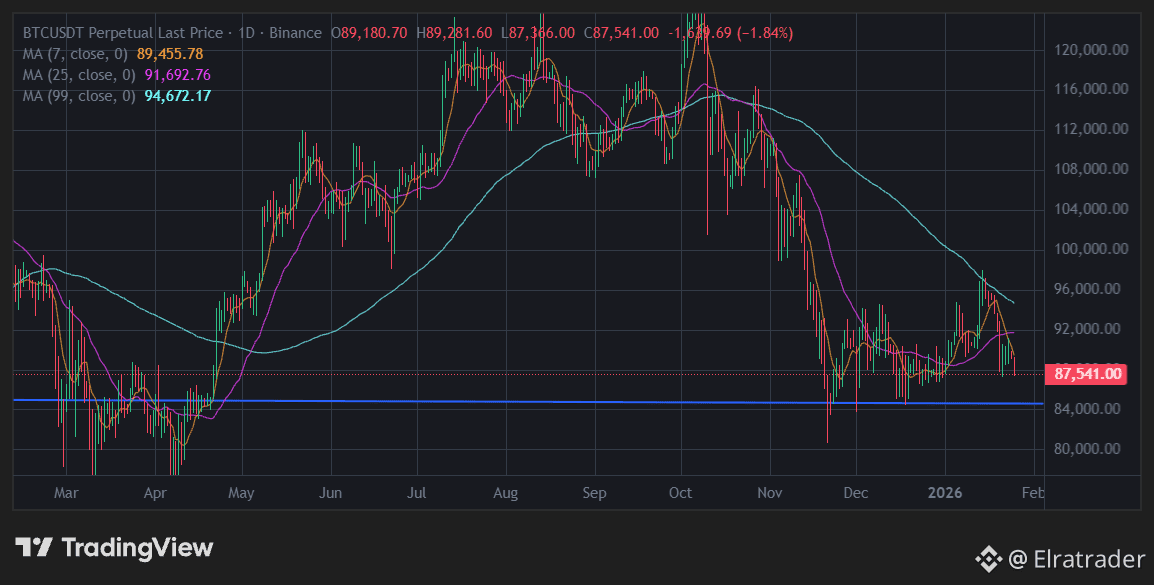Screen dimensions: 1154x585
Task: Click the Jun label on time axis
Action: (x=330, y=493)
